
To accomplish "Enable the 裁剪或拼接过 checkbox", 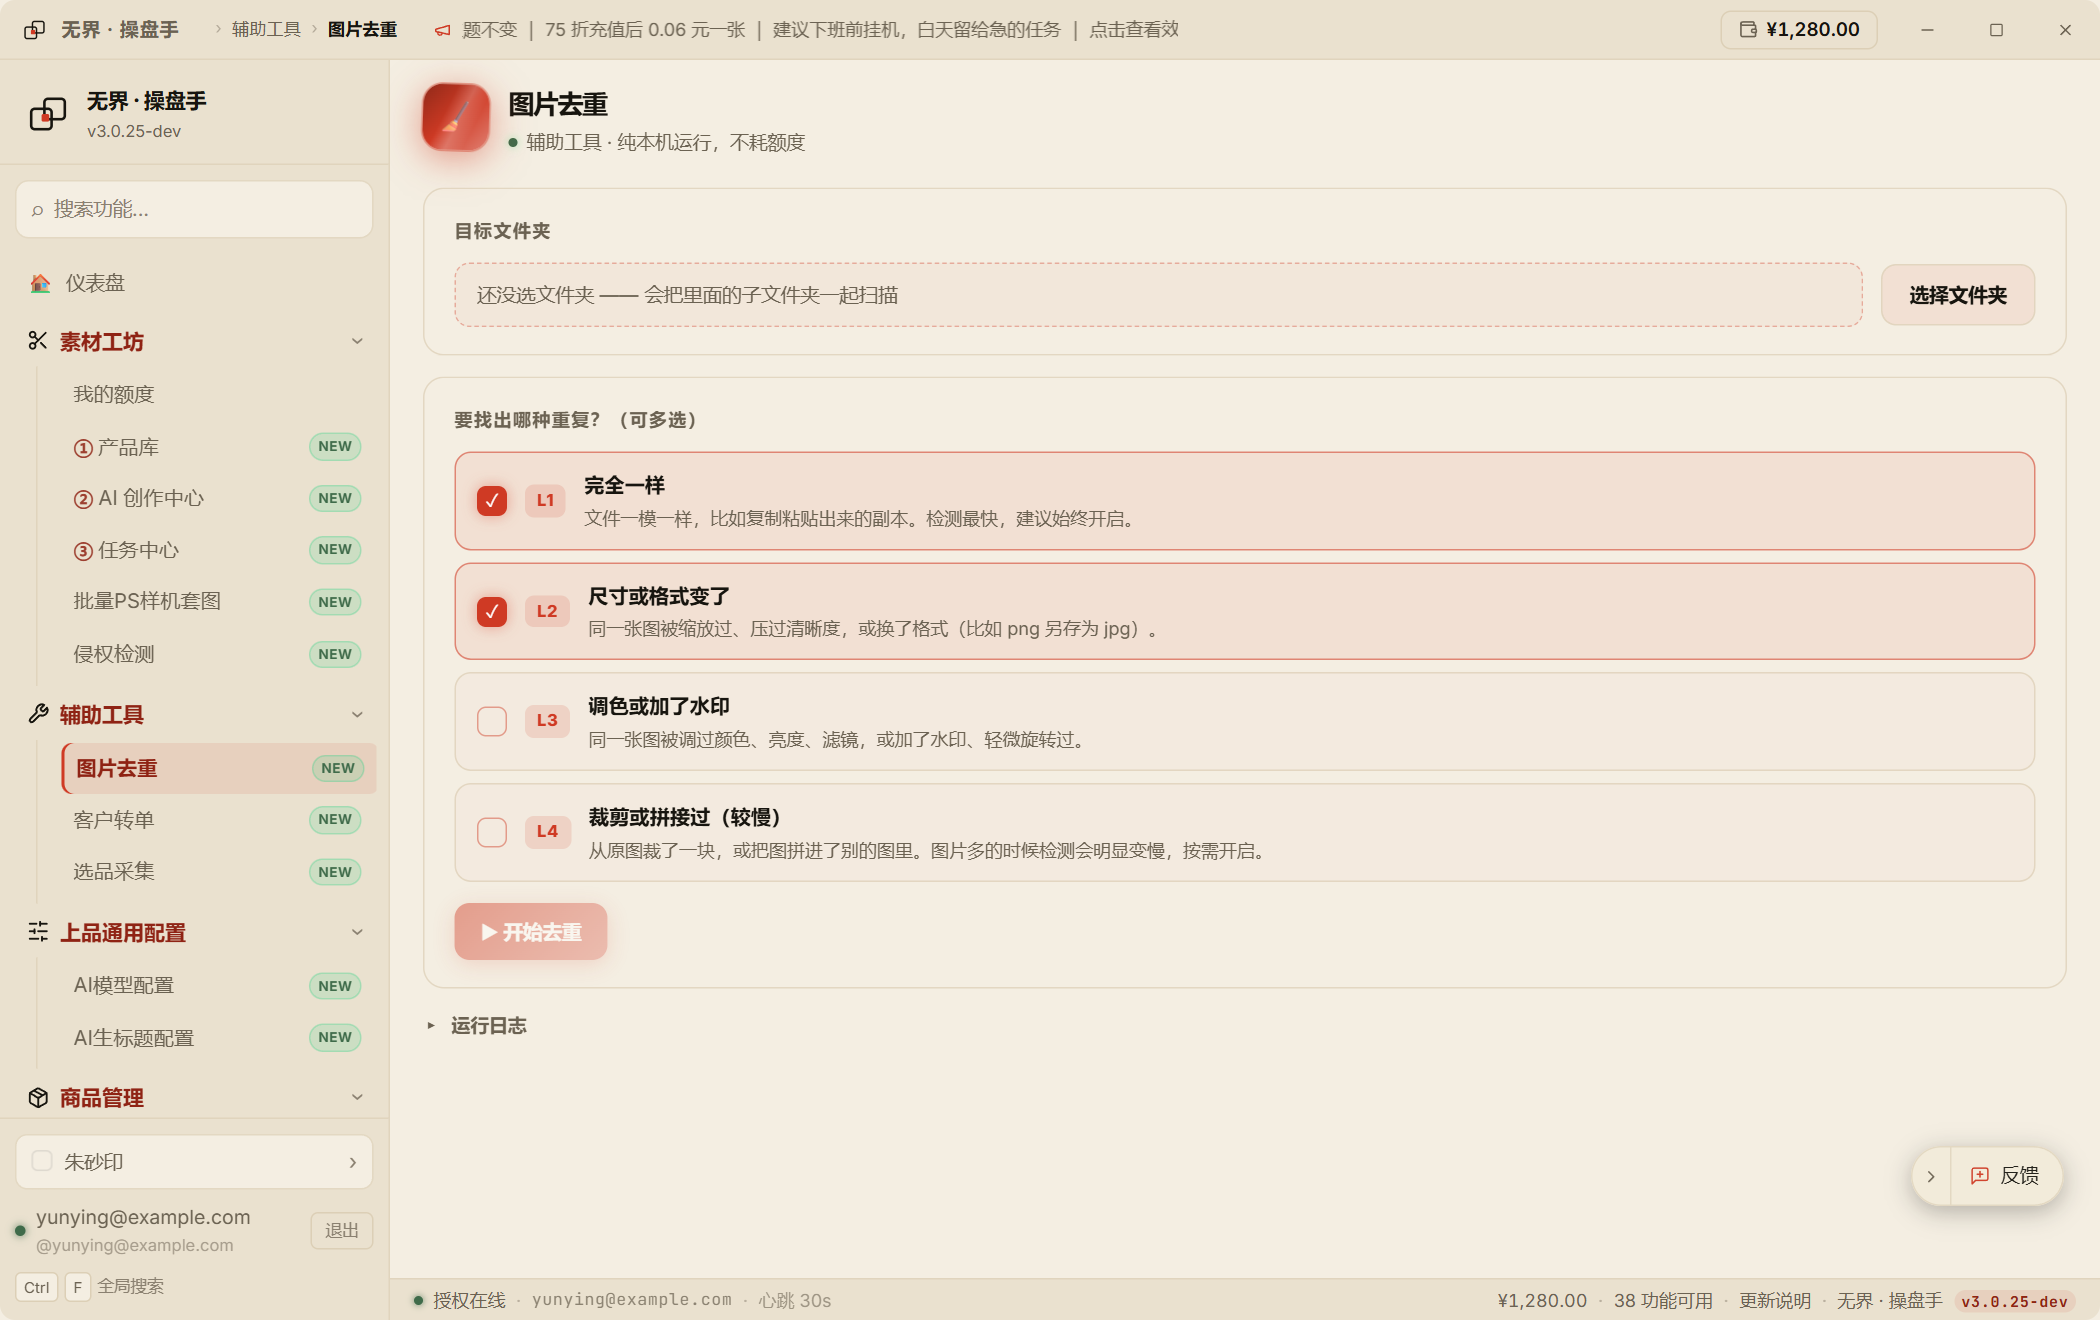I will (x=492, y=832).
